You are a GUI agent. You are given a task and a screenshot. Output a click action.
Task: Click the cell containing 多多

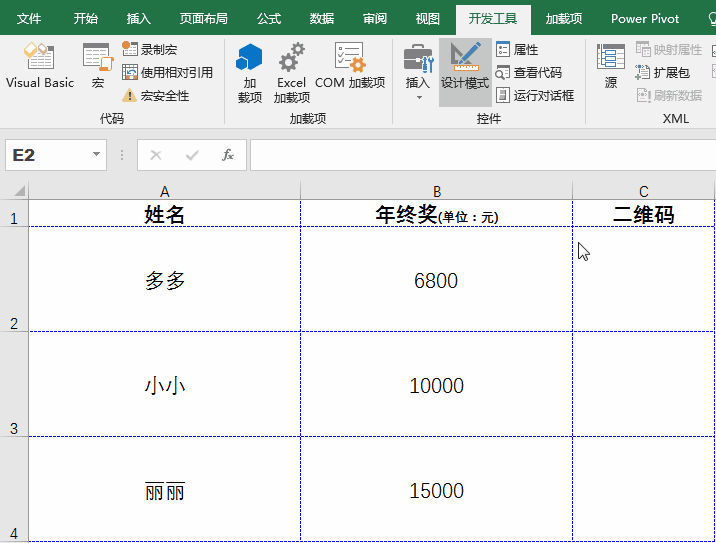(x=164, y=279)
